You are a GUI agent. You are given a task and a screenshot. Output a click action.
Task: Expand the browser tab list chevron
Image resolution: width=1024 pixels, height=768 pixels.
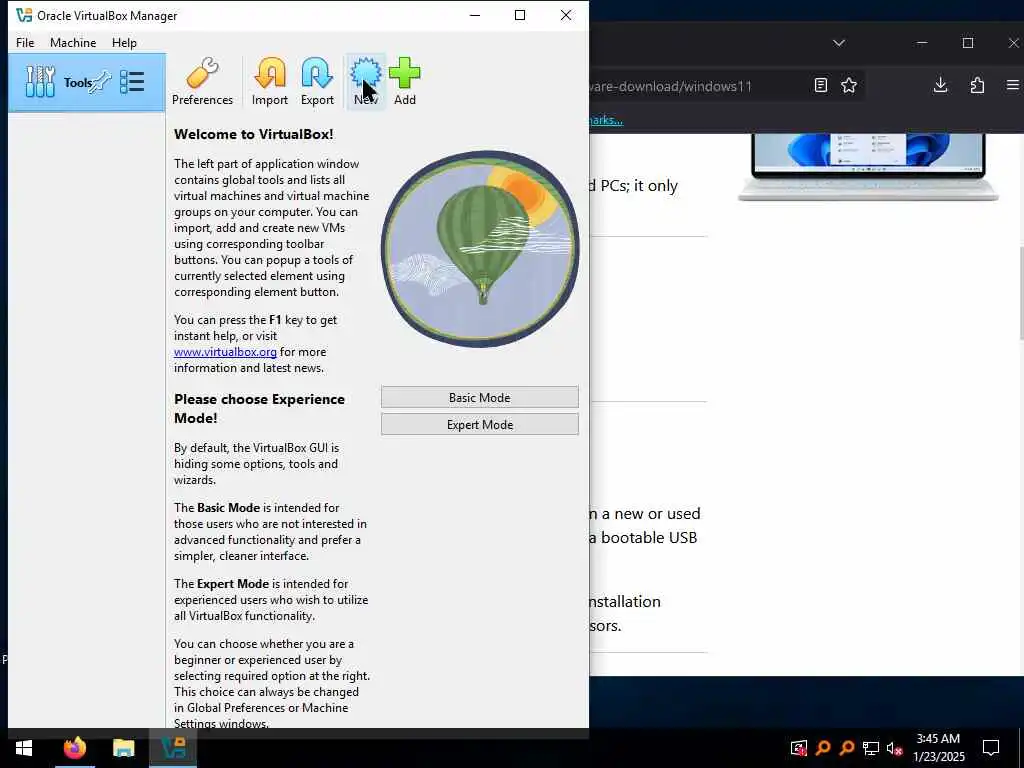839,43
